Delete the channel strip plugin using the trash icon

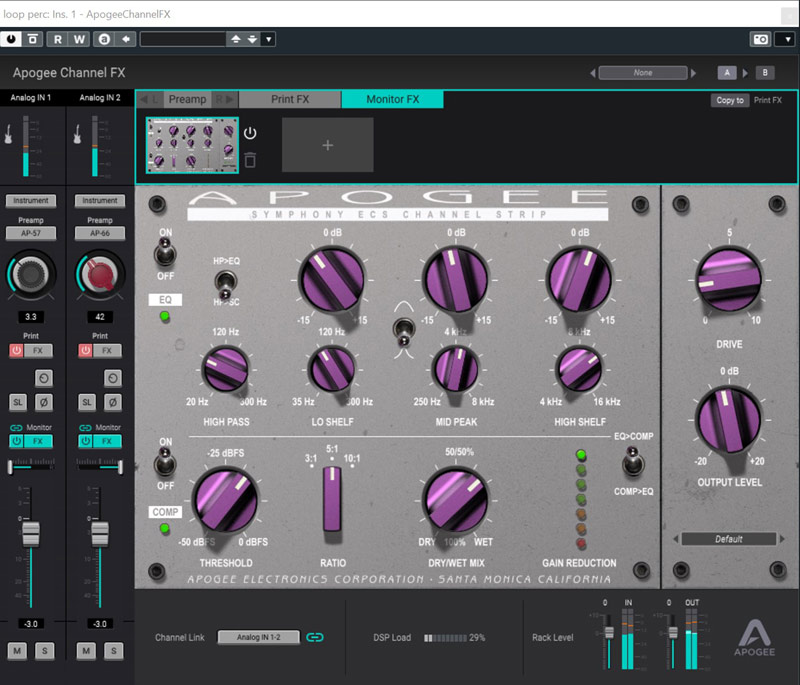(x=251, y=158)
